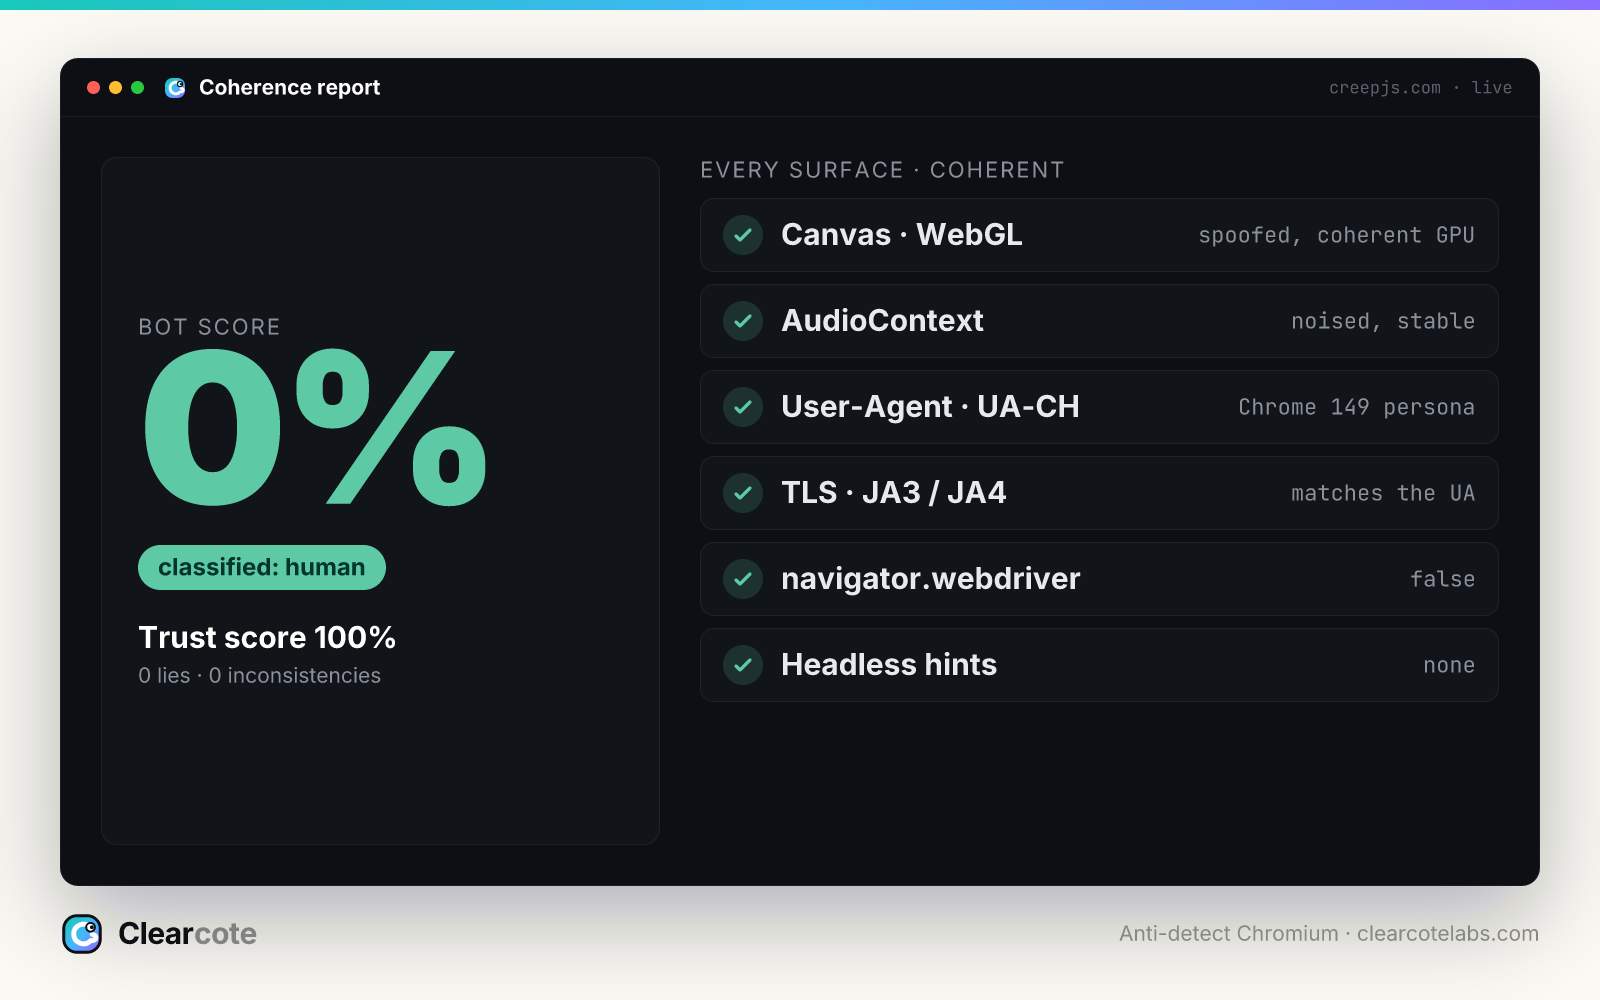
Task: Click the green window maximize dot
Action: point(138,88)
